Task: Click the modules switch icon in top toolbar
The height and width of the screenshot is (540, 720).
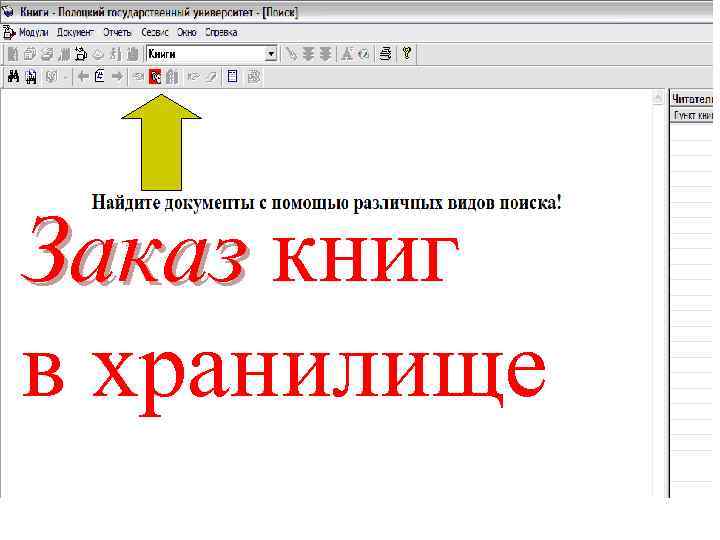Action: [x=81, y=54]
